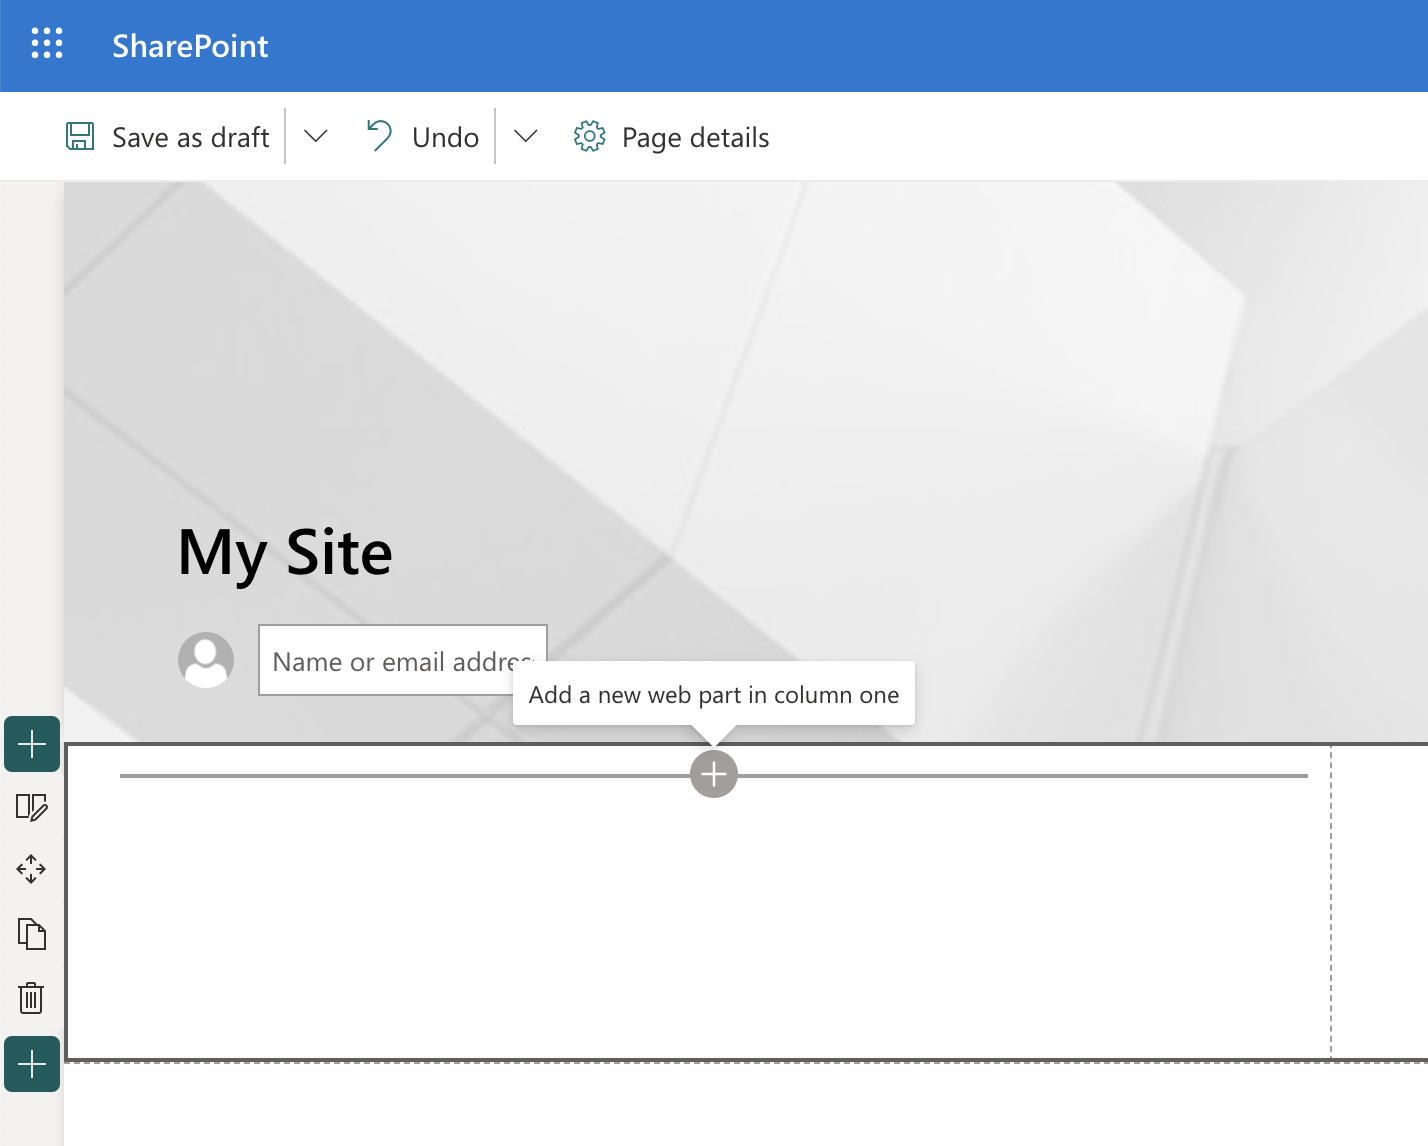Open the edit section properties icon
This screenshot has width=1428, height=1146.
32,807
